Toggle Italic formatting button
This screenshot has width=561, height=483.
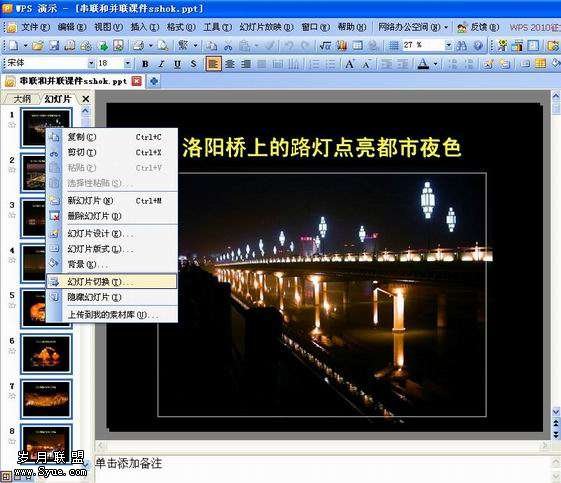(161, 64)
